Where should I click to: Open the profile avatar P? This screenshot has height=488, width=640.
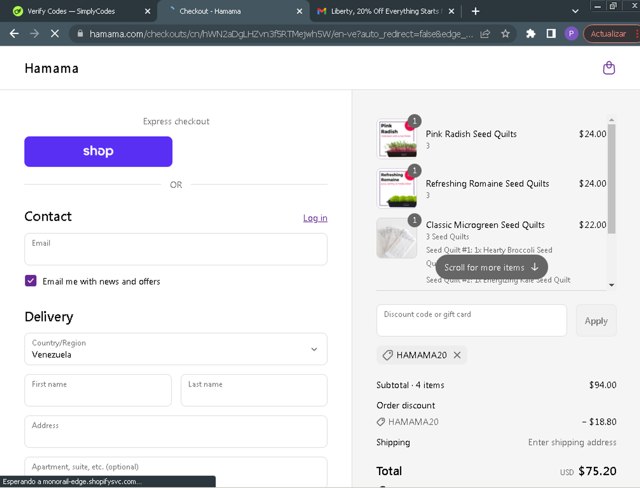(x=571, y=33)
